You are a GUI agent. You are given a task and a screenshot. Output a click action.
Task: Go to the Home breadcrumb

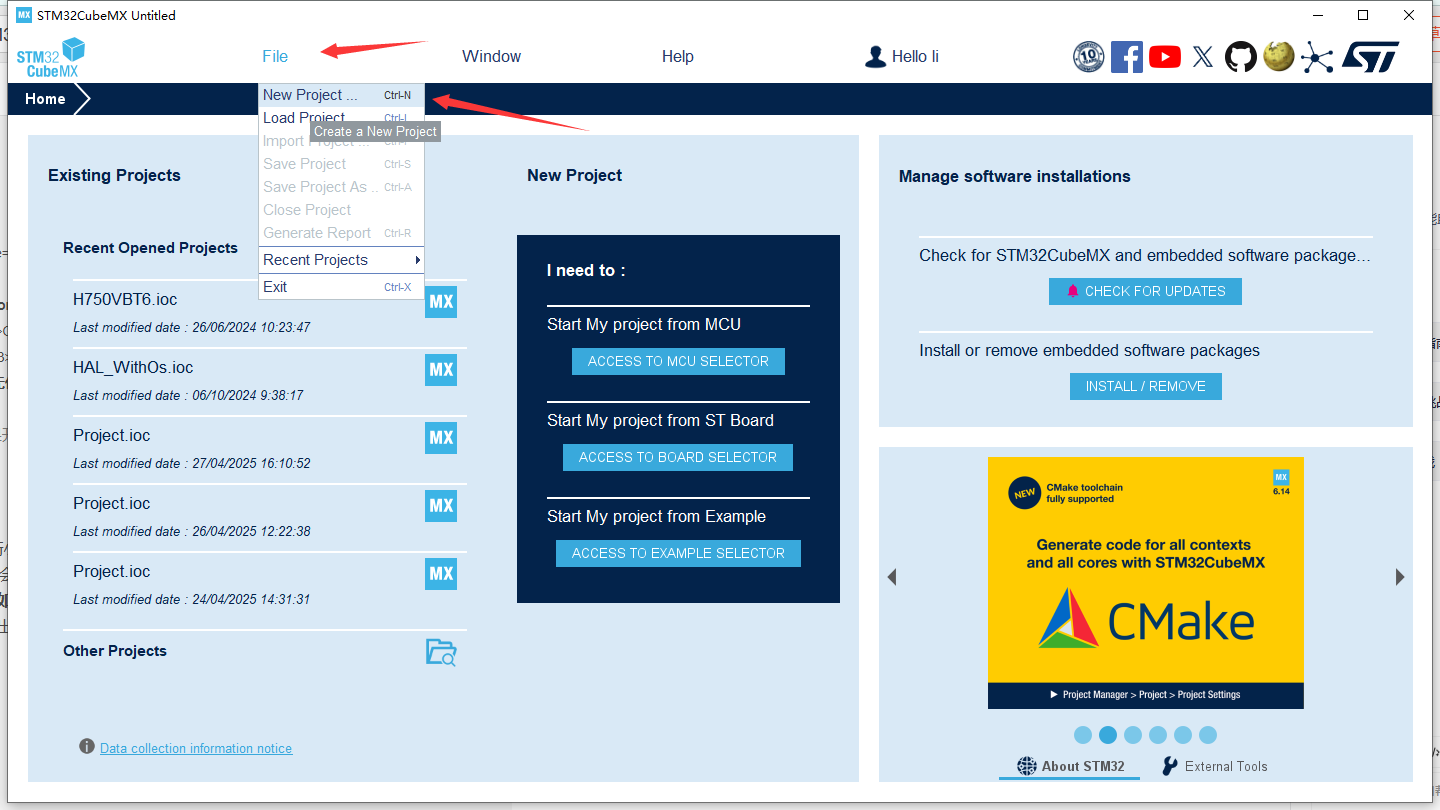point(45,99)
